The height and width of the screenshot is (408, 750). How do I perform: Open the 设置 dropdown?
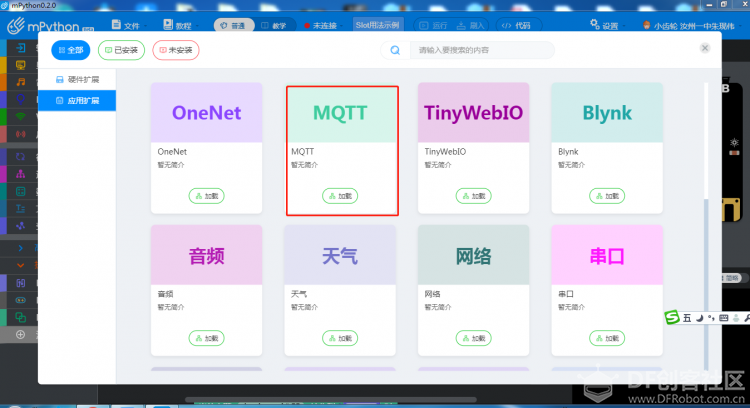pos(608,26)
